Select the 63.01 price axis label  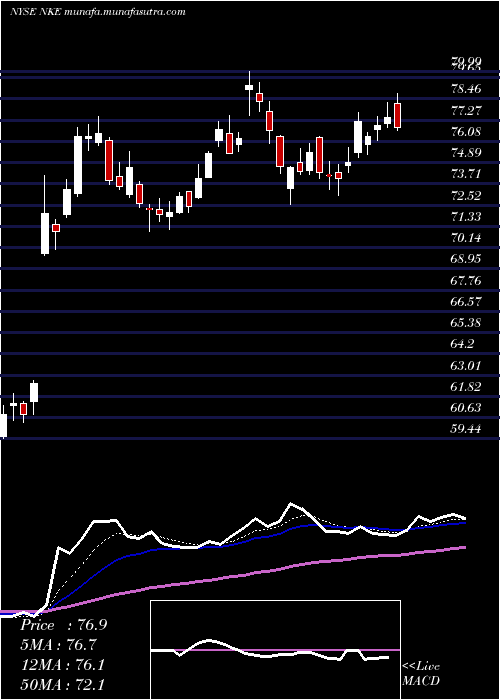467,365
